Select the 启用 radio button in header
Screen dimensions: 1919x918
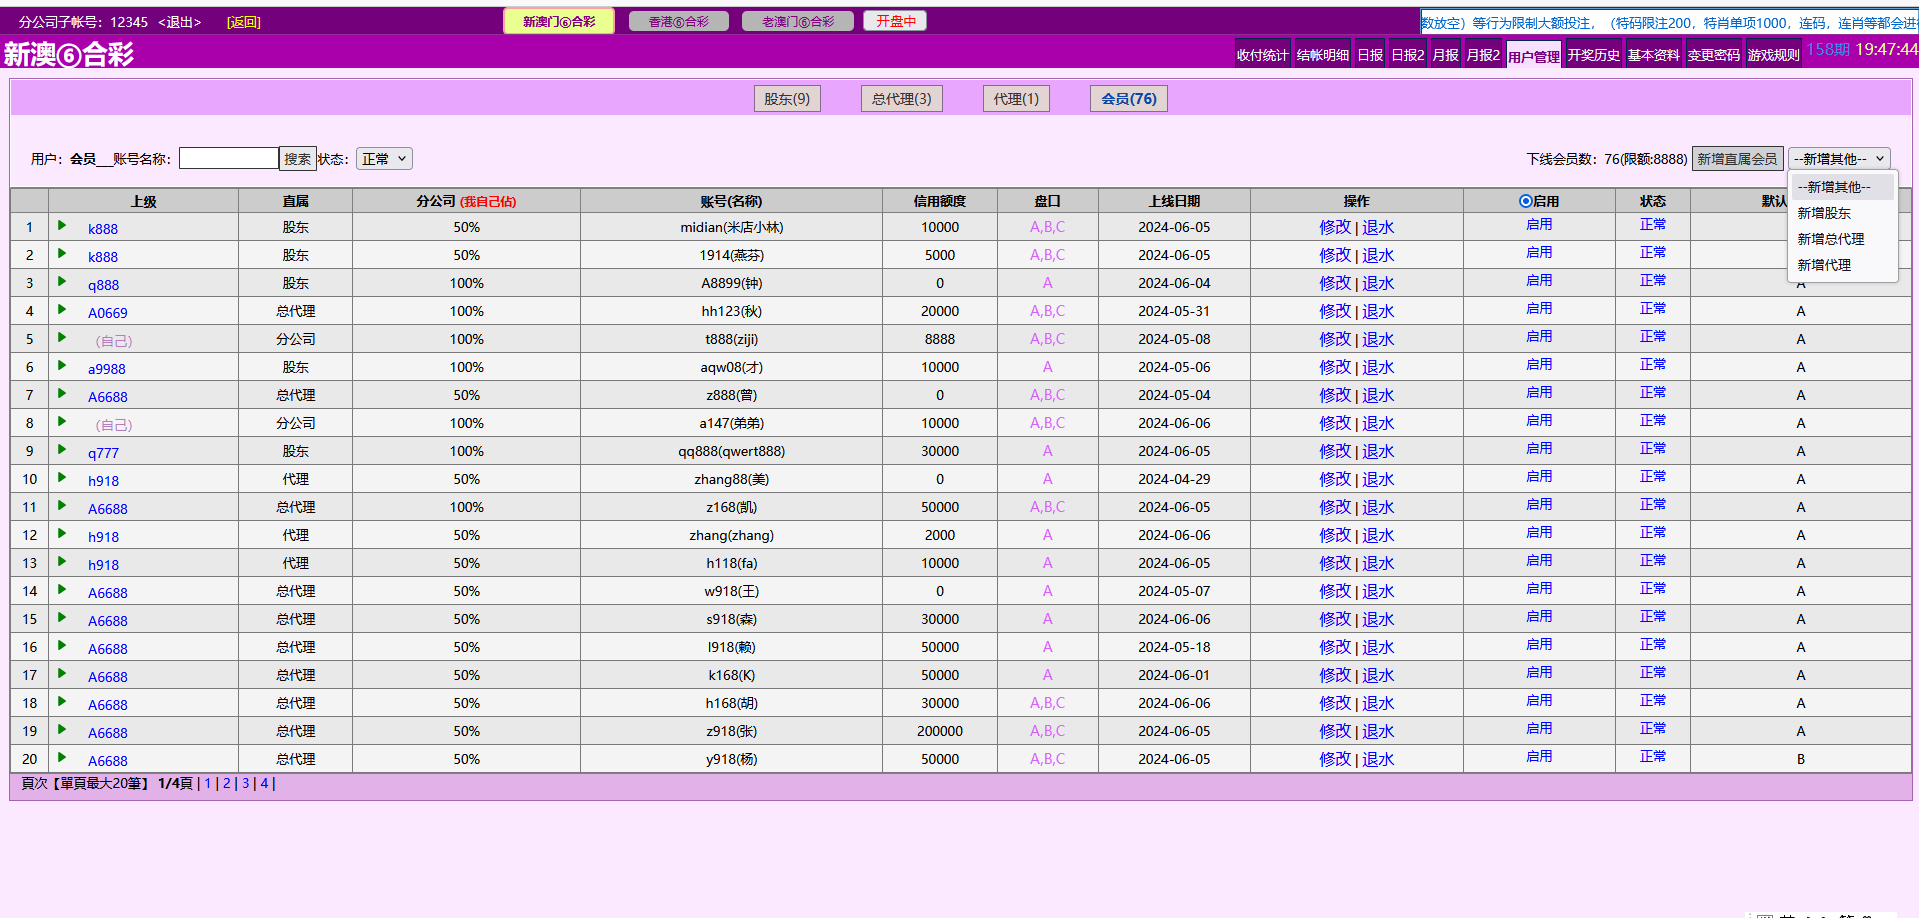(x=1525, y=201)
